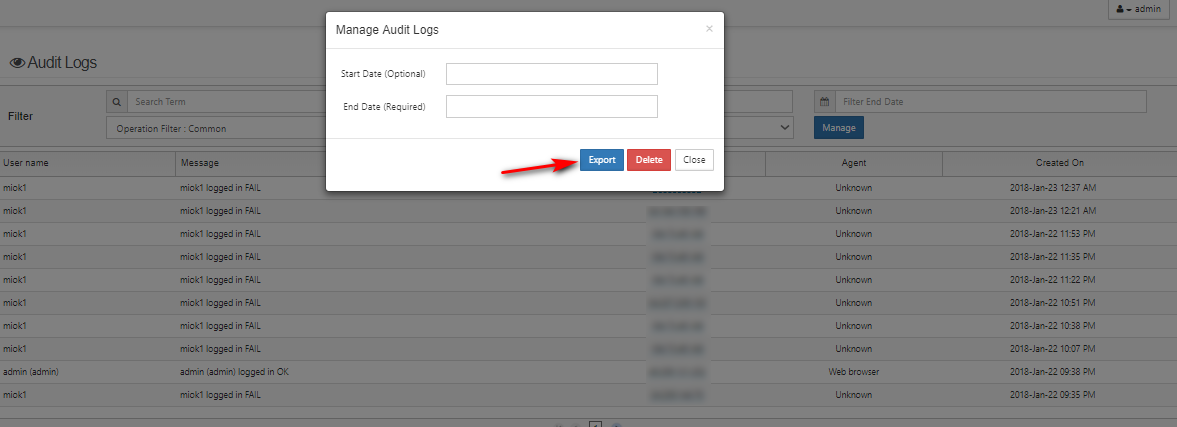Click the blue Manage button

coord(838,128)
